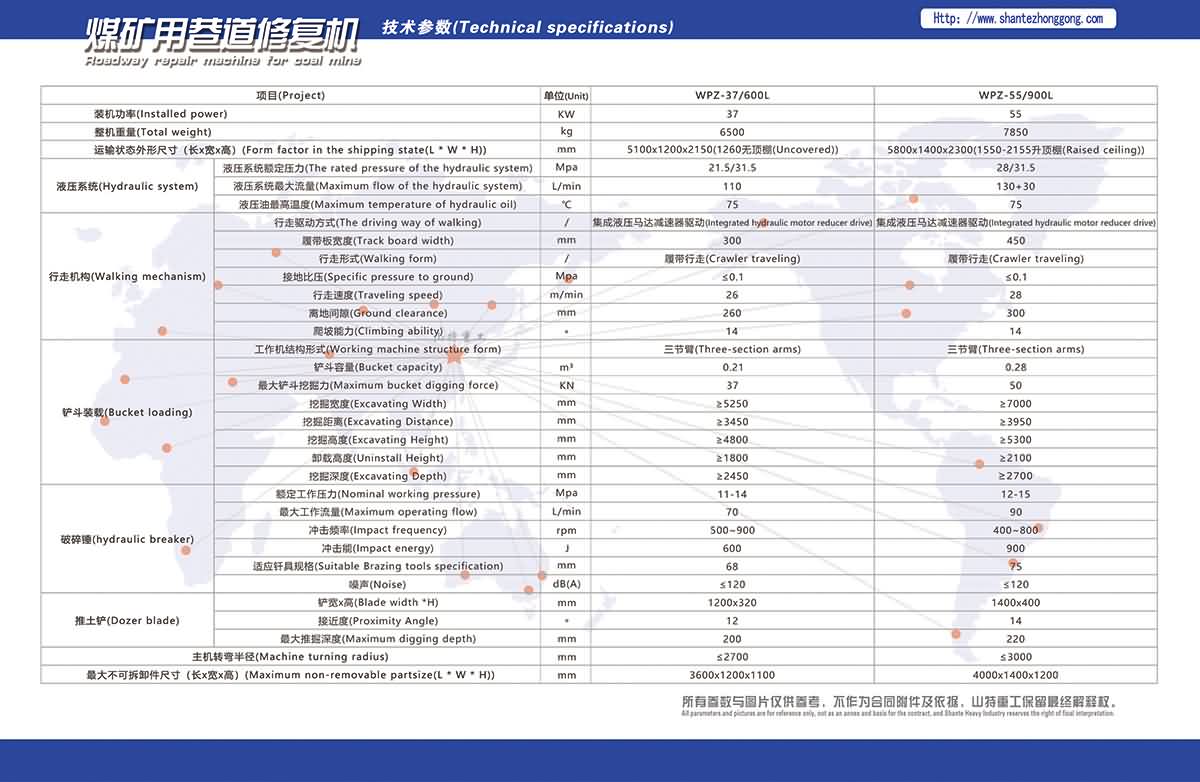Viewport: 1200px width, 782px height.
Task: Click excavating width value ≥7000
Action: (x=1015, y=403)
